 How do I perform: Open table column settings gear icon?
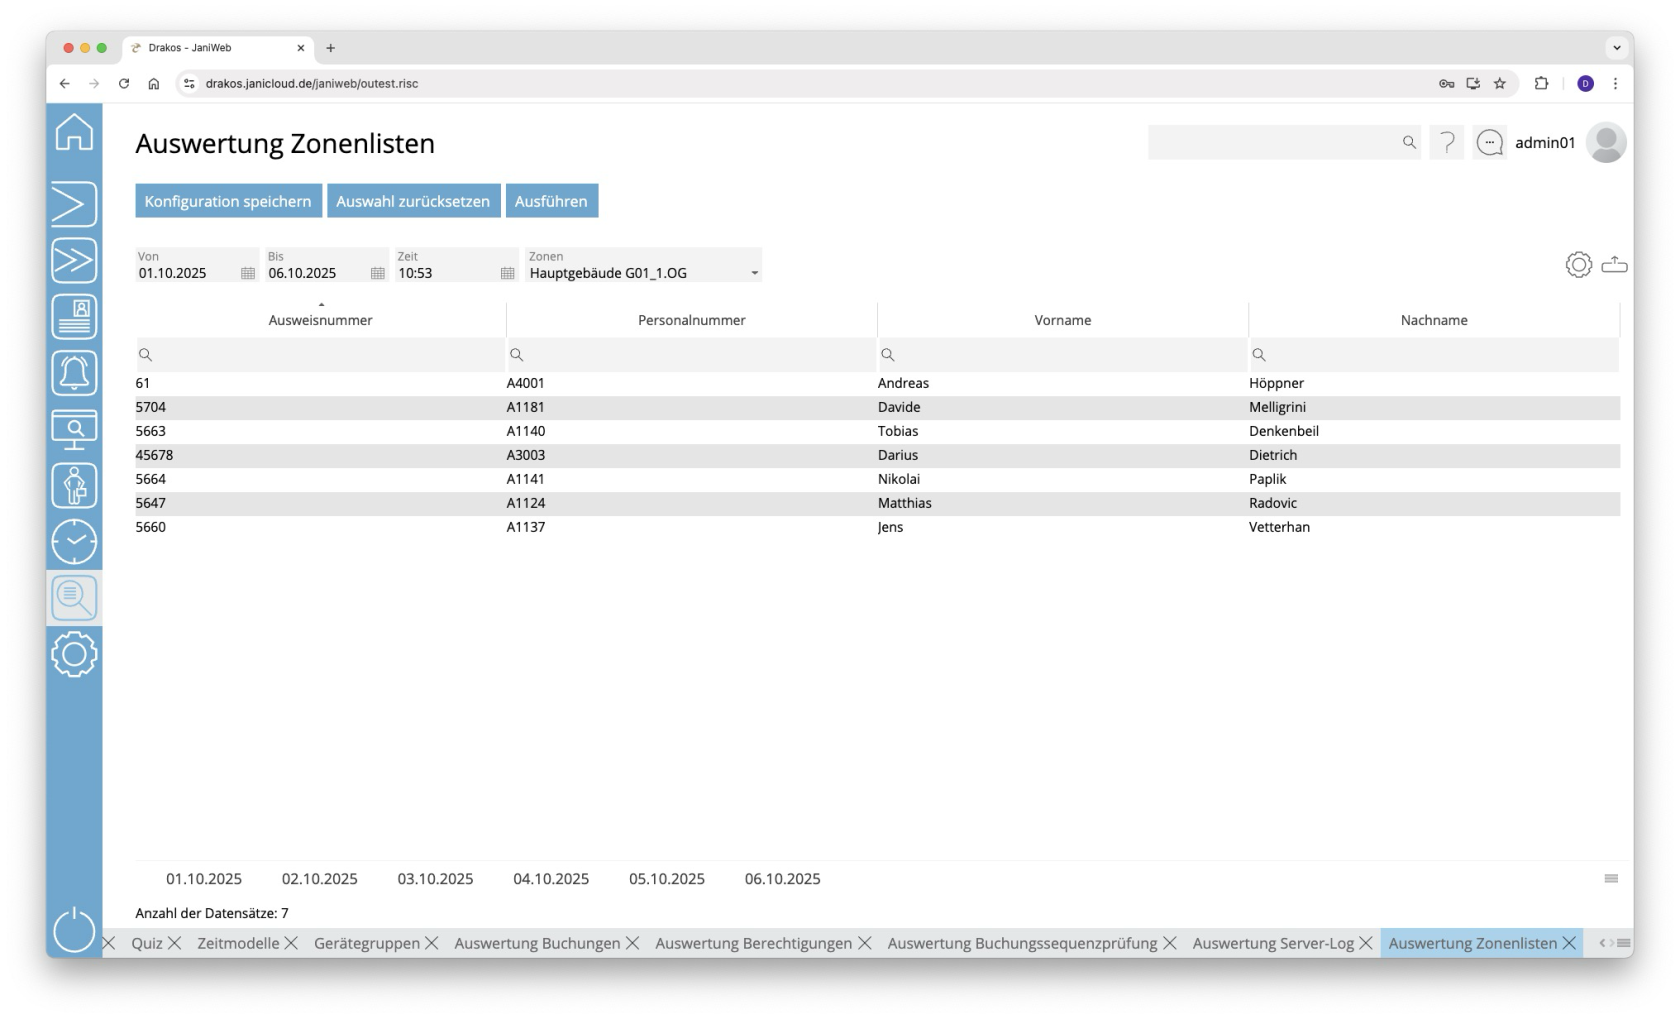(1578, 265)
